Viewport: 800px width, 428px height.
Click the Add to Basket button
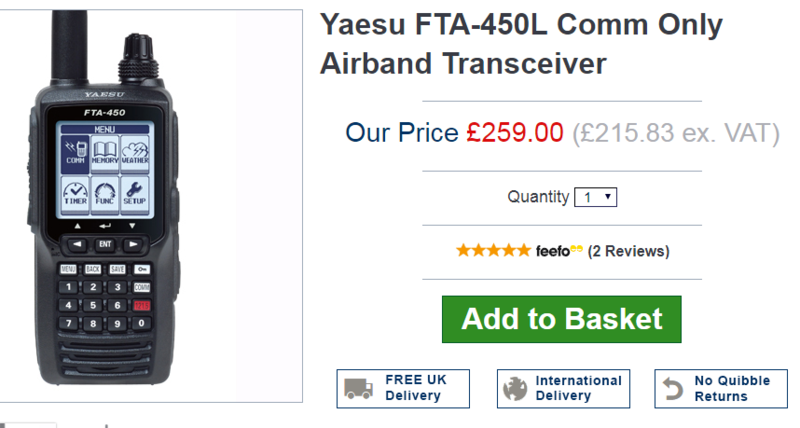(x=561, y=319)
